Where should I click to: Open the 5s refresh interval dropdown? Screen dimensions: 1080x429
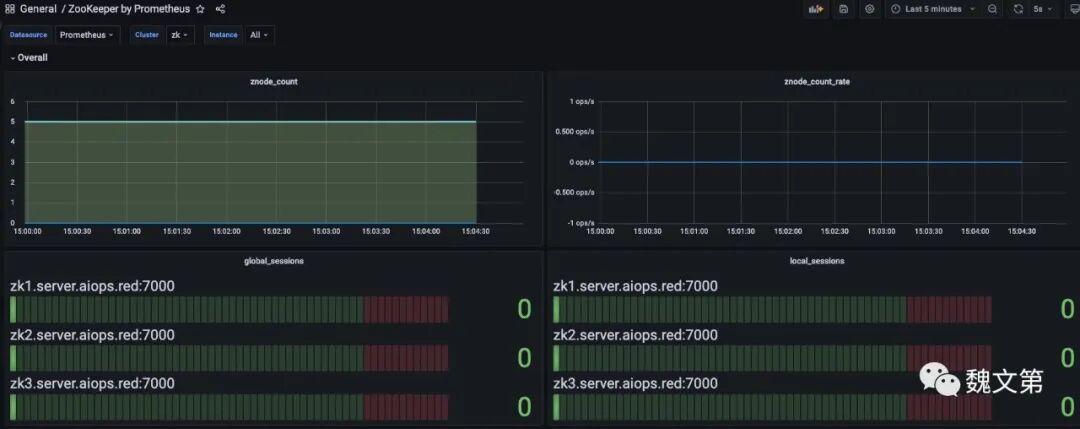click(x=1043, y=9)
